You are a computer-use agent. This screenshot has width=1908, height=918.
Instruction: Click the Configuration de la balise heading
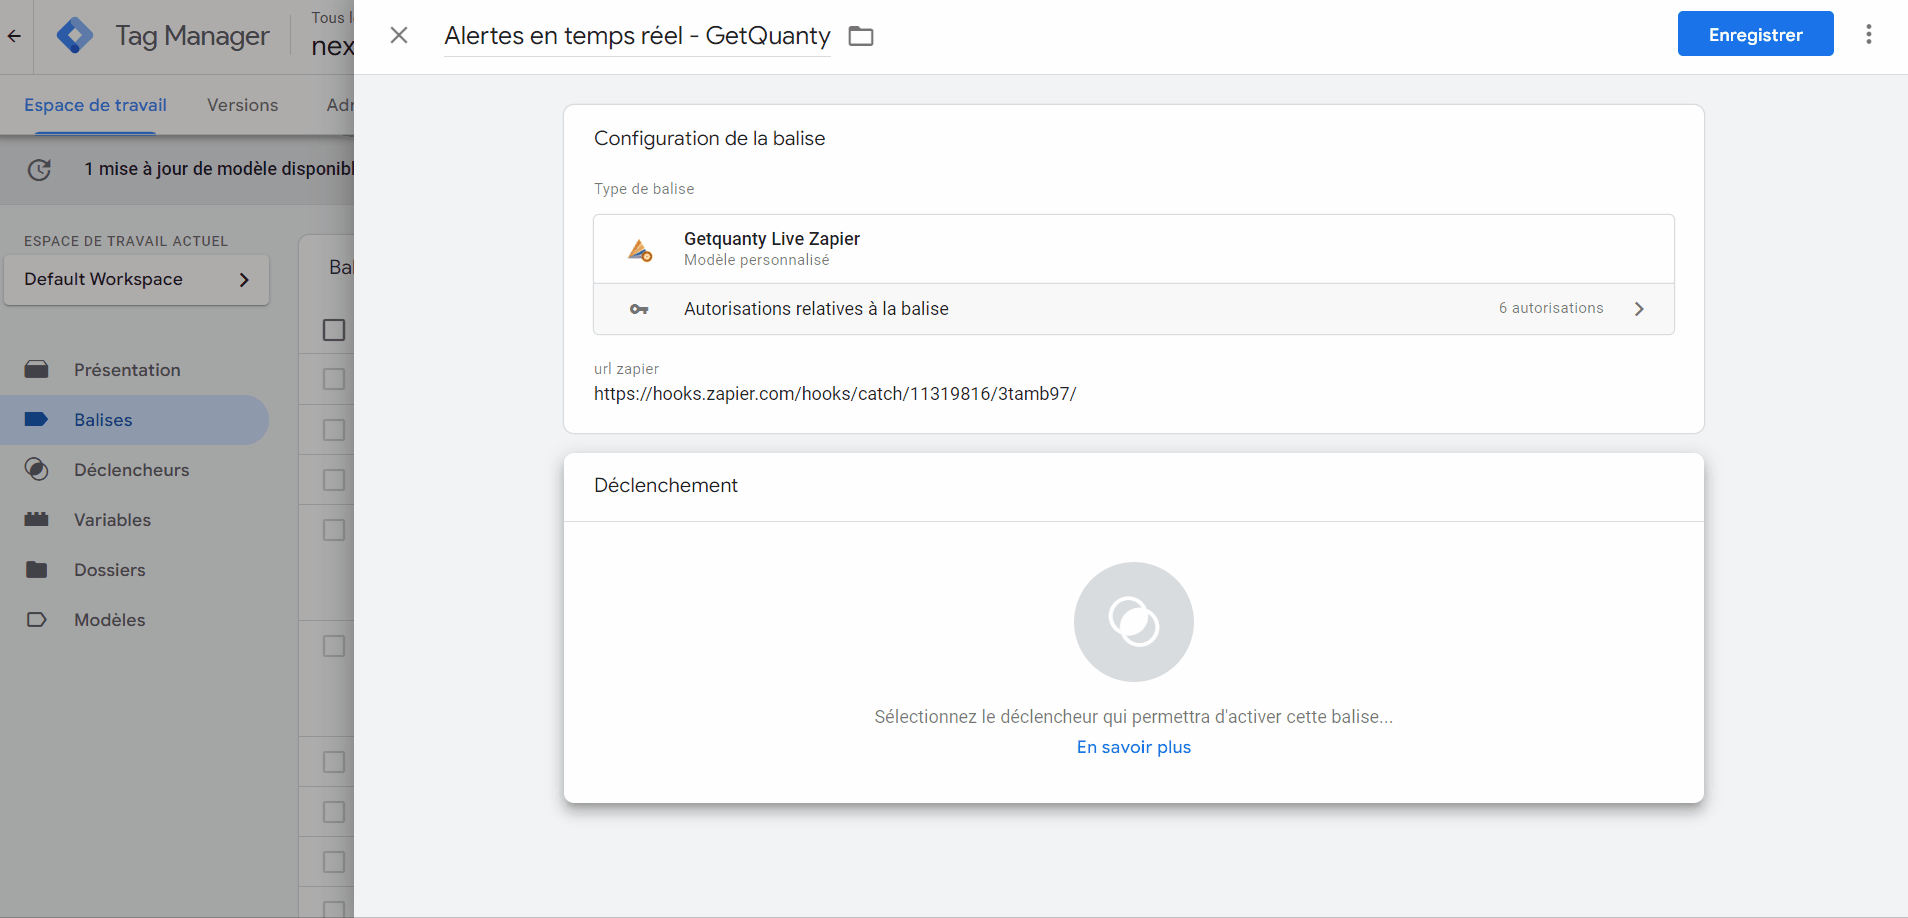coord(709,138)
